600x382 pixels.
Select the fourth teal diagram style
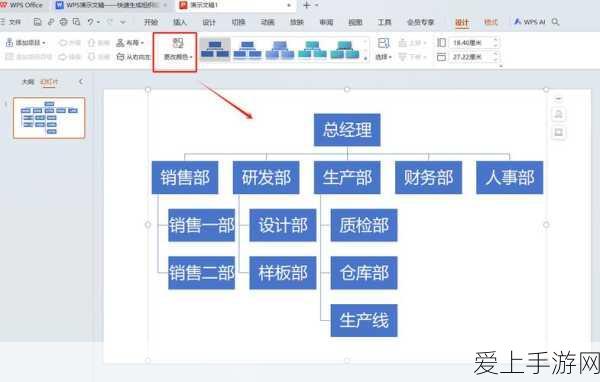pos(313,50)
